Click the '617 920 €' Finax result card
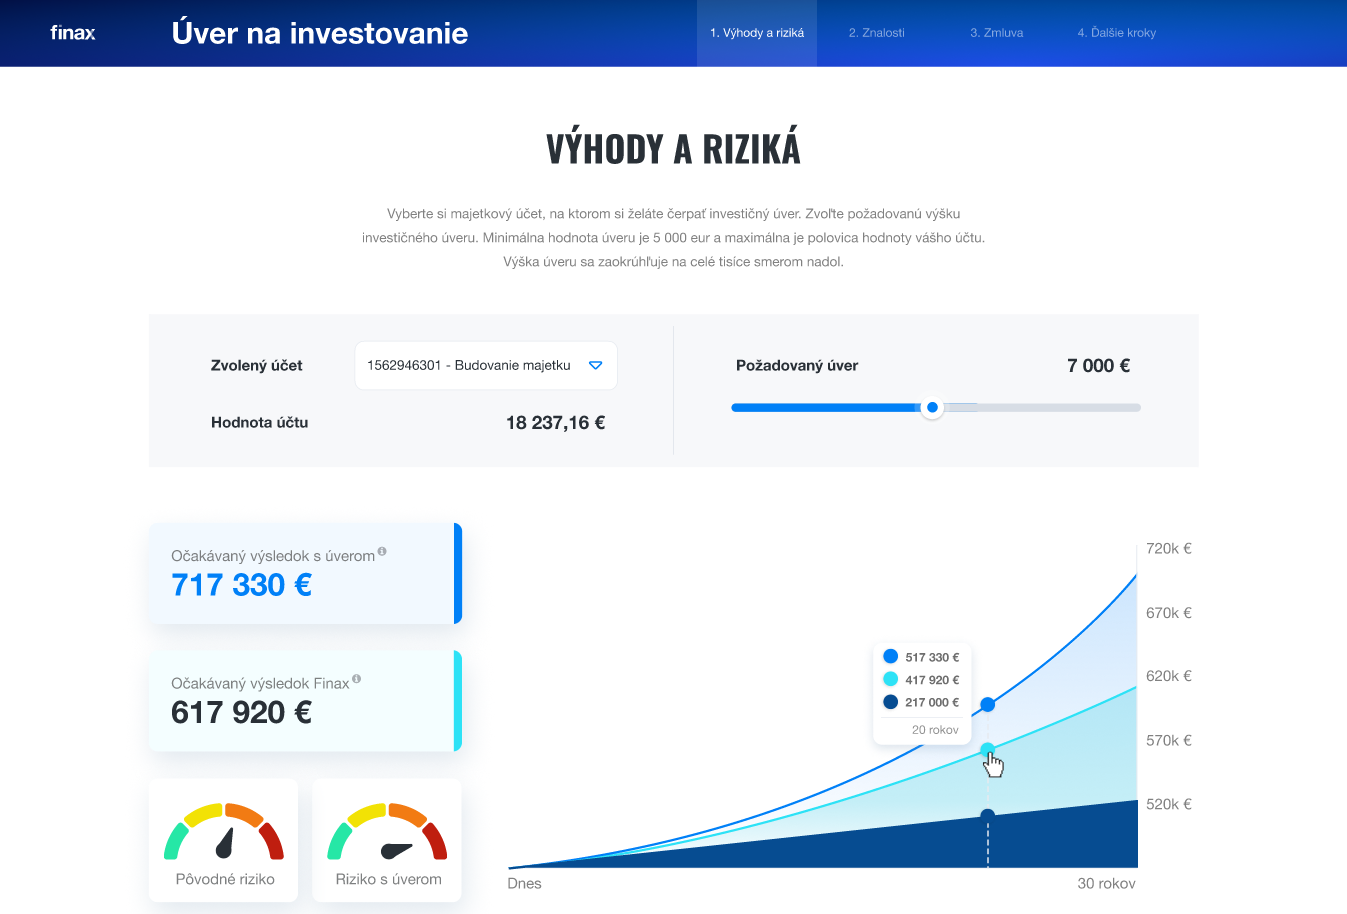The height and width of the screenshot is (914, 1347). [x=305, y=700]
